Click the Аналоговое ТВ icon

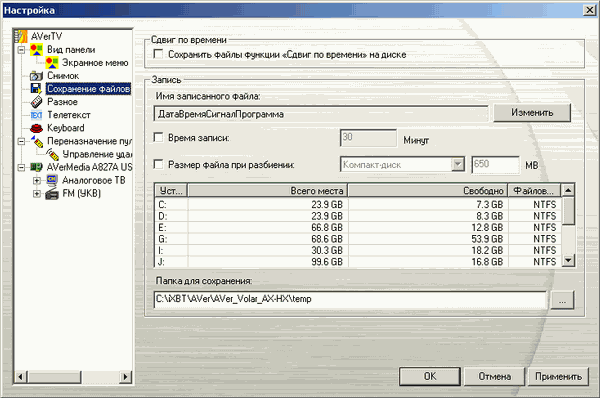click(52, 180)
